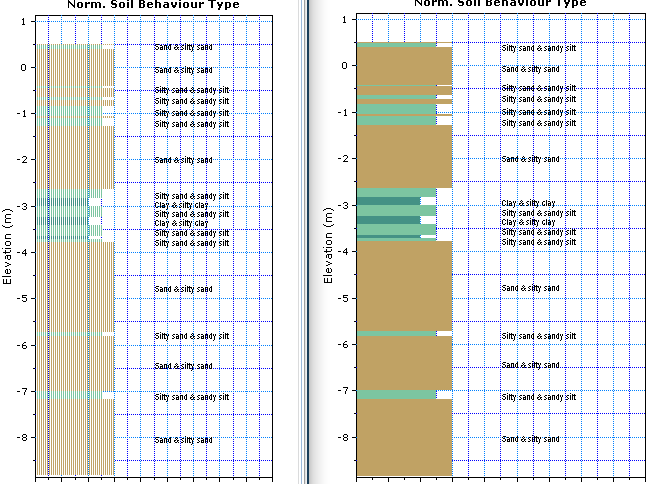Screen dimensions: 654x484
Task: Click elevation tick -1 on the right chart
Action: pos(343,112)
